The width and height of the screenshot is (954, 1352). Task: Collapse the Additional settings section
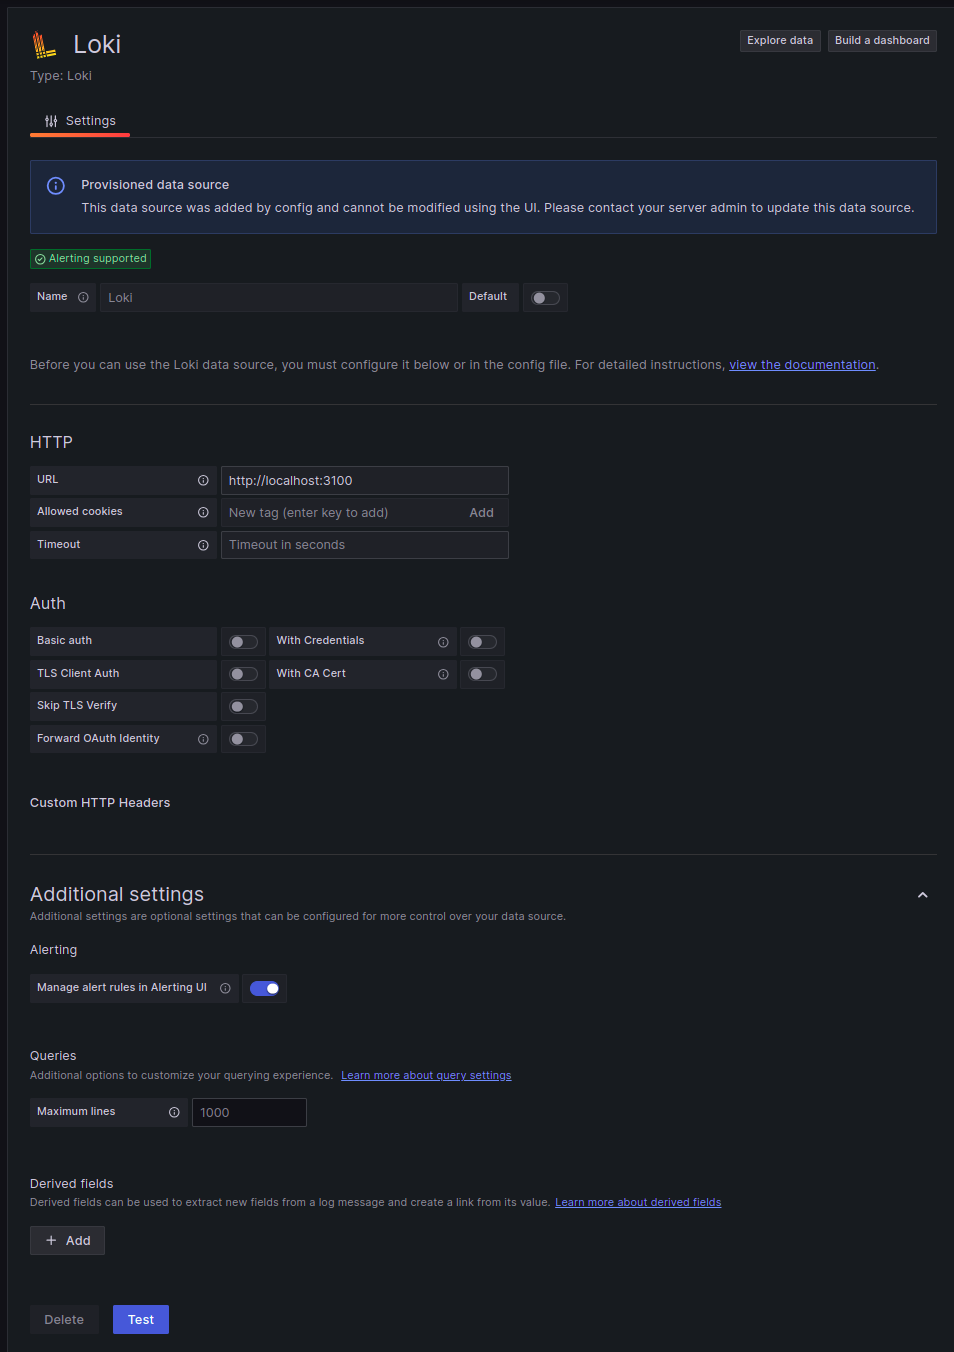tap(922, 895)
